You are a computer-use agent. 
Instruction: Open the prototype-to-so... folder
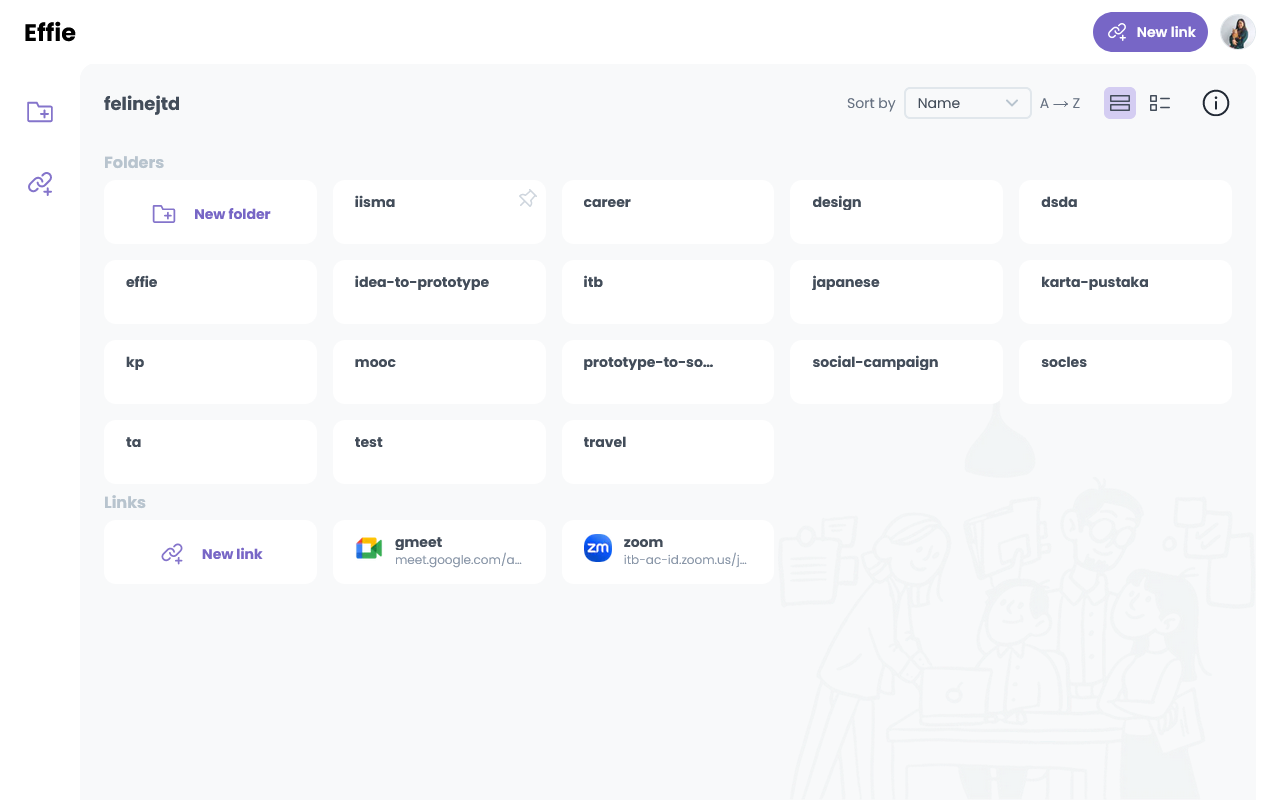[668, 372]
